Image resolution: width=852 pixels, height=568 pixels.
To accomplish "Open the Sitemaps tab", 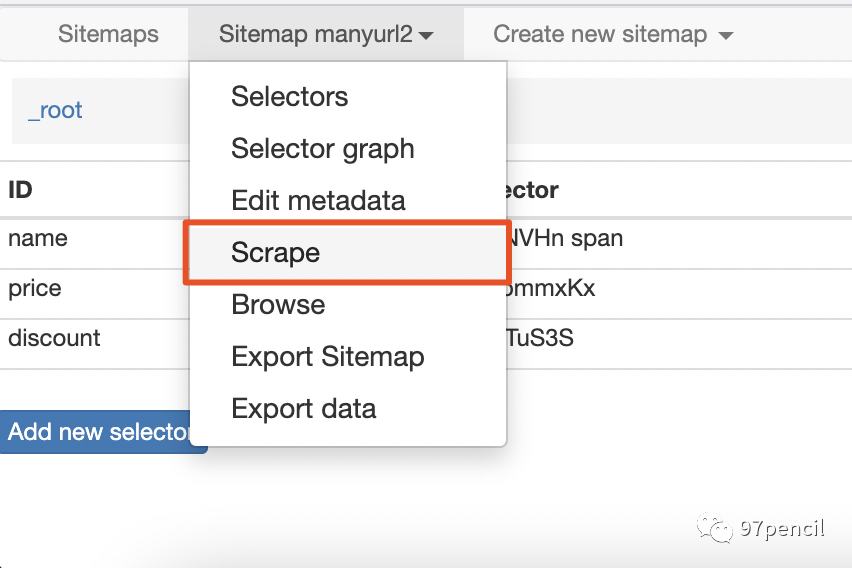I will 108,34.
